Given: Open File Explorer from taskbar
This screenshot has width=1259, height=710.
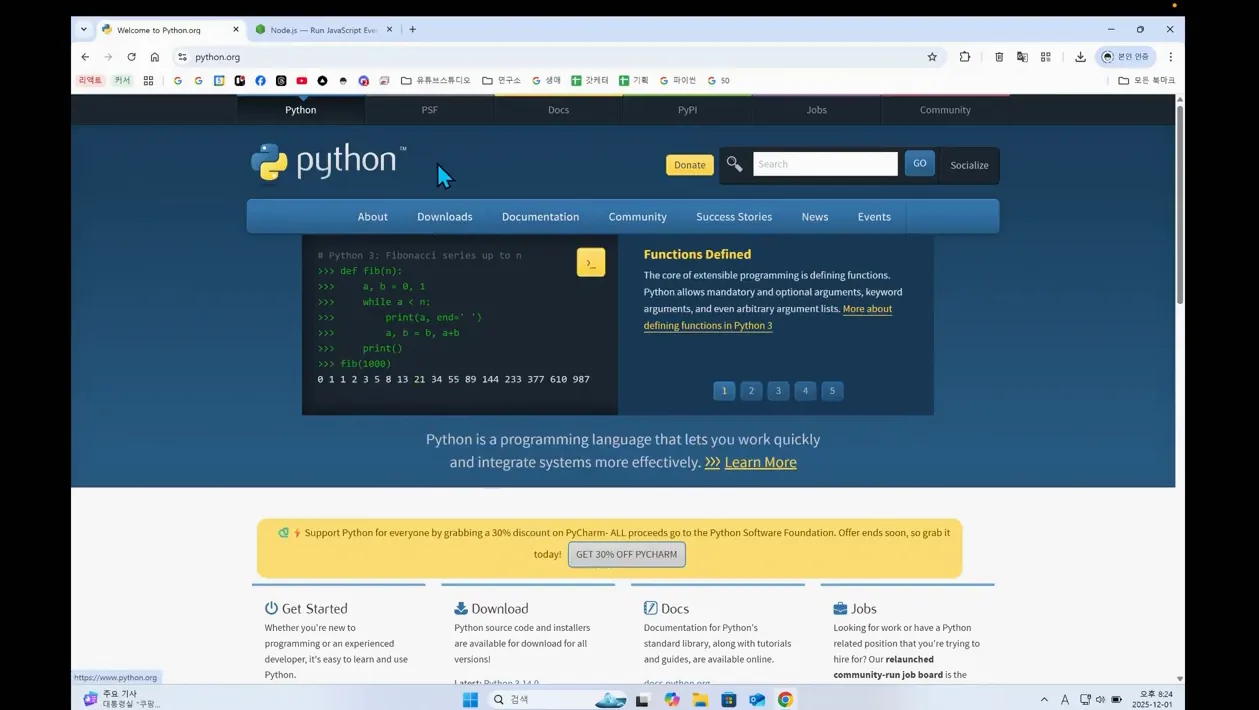Looking at the screenshot, I should pyautogui.click(x=700, y=699).
